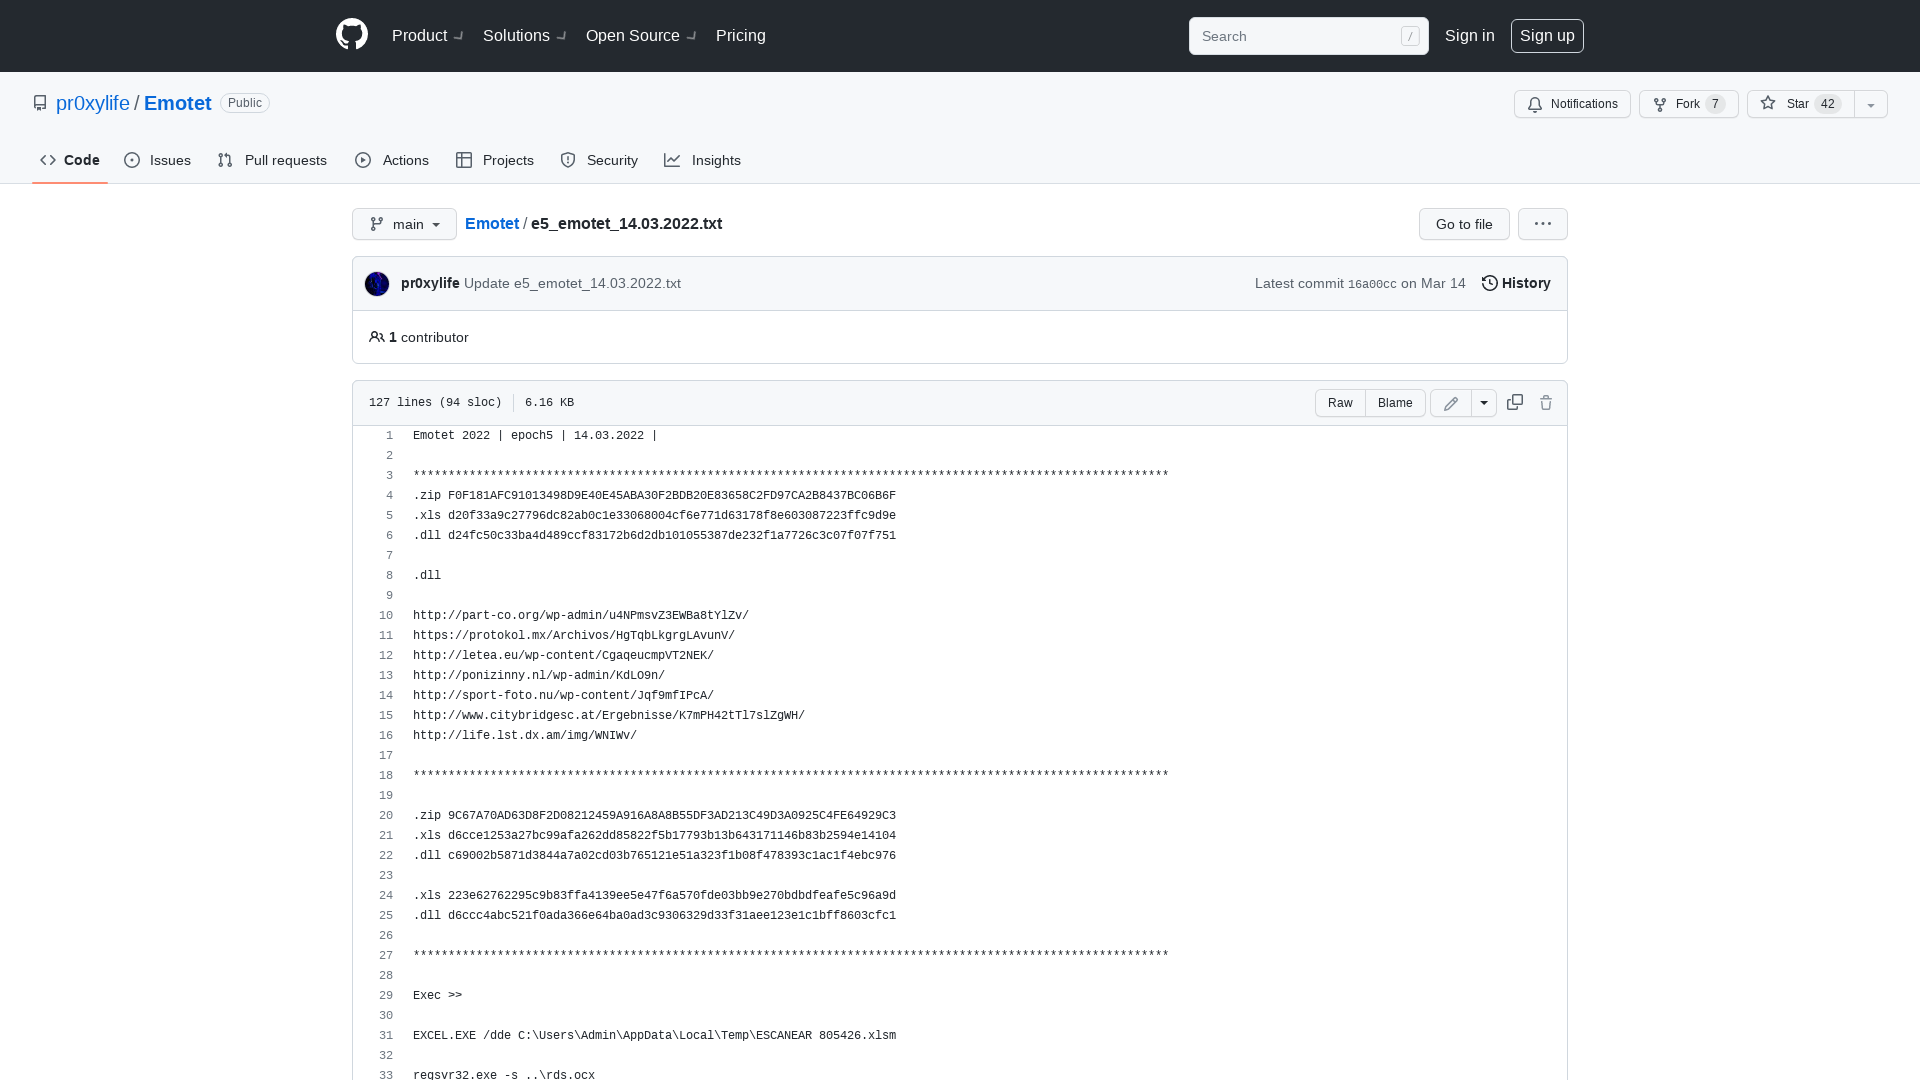Click the .zip 9C67A70AD hash line

[654, 816]
